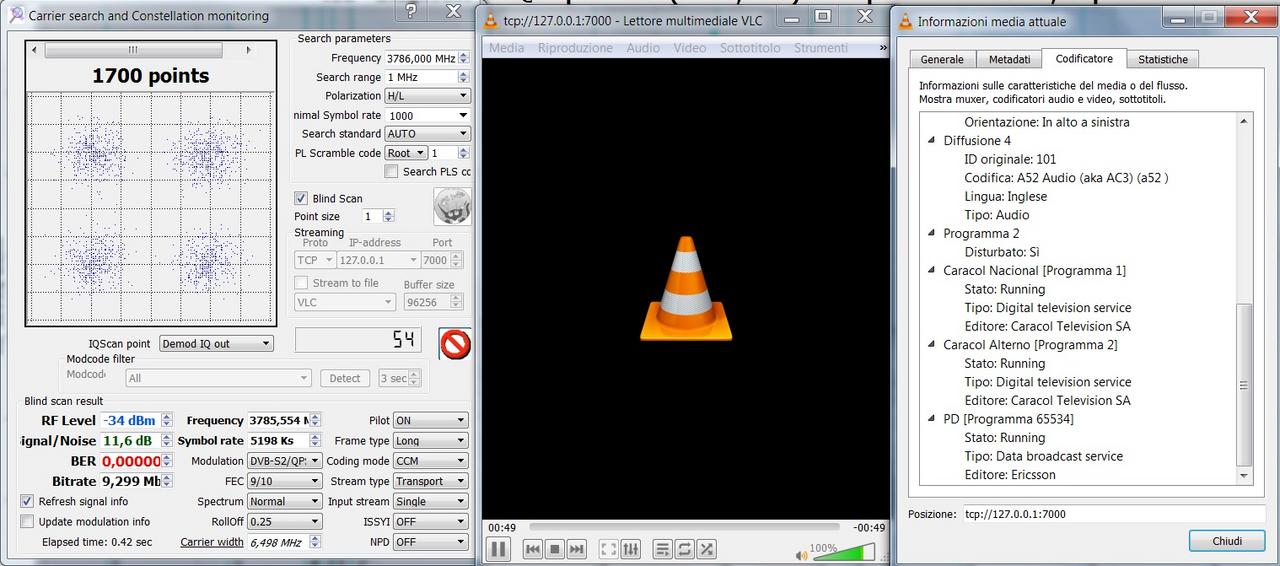This screenshot has height=566, width=1280.
Task: Open VLC extended settings equalizer icon
Action: coord(631,549)
